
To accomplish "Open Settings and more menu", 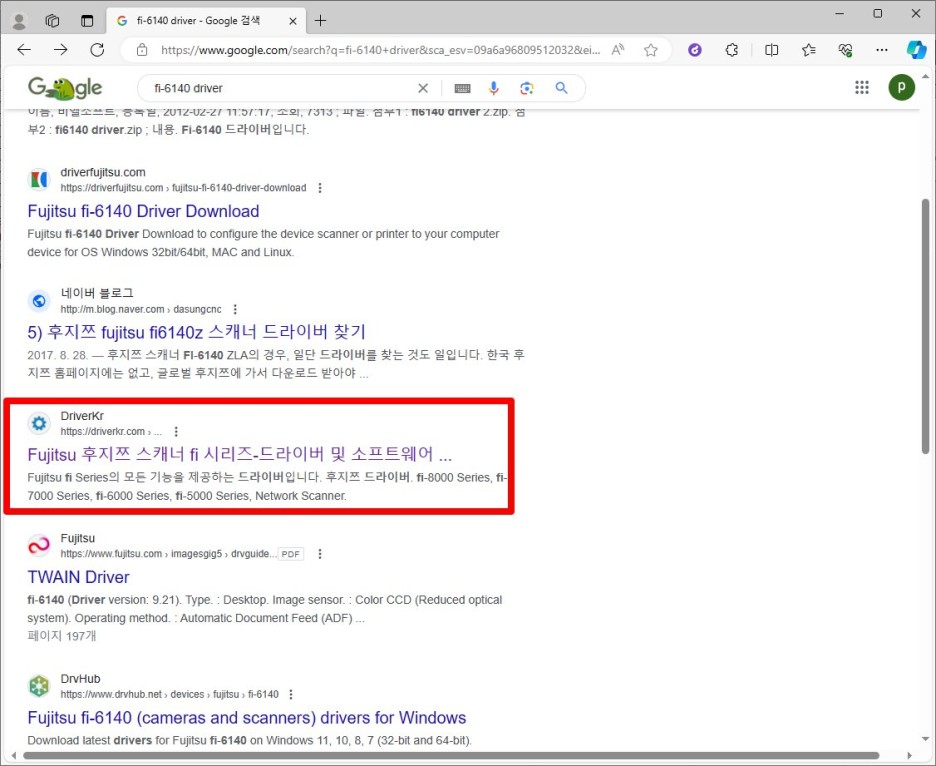I will (x=882, y=50).
